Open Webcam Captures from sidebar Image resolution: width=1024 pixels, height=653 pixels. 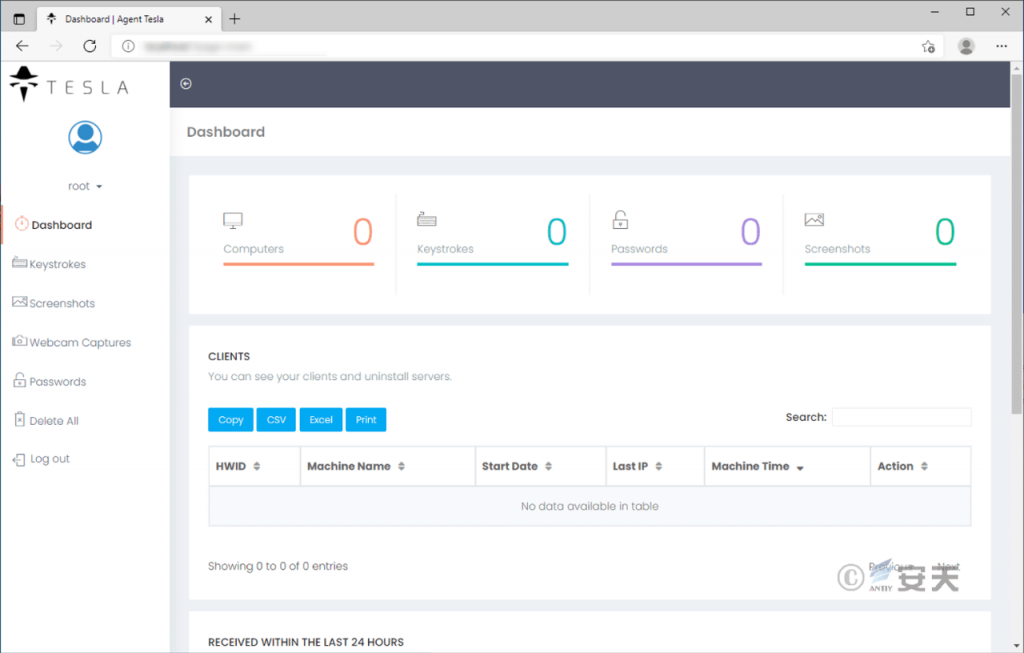pyautogui.click(x=79, y=342)
